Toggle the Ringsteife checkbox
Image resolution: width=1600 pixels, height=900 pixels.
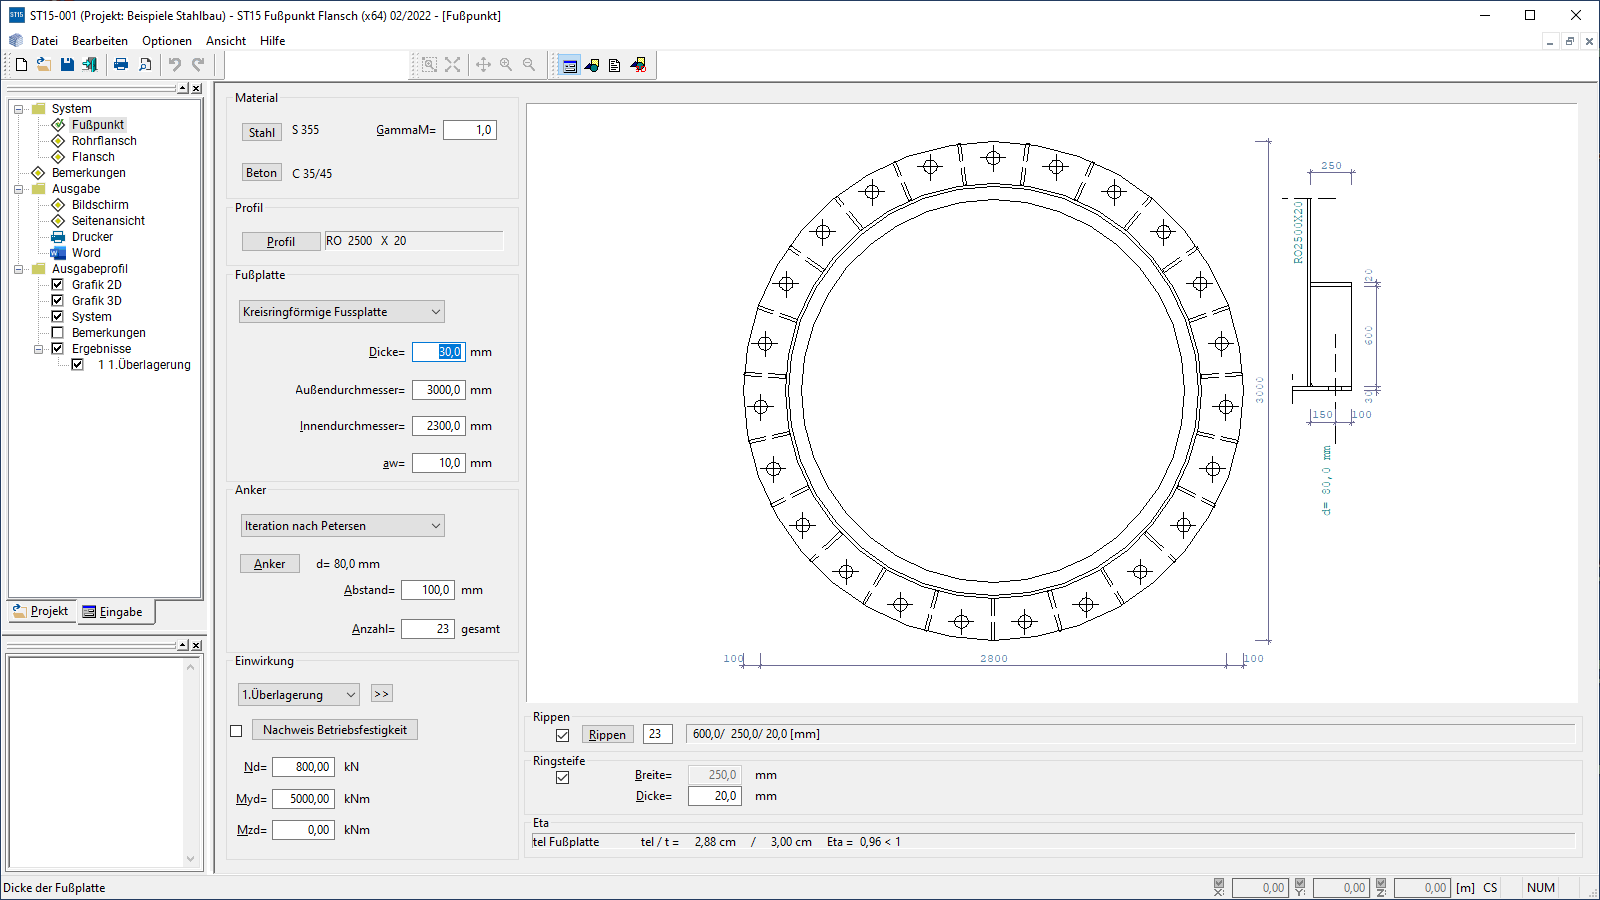(562, 777)
